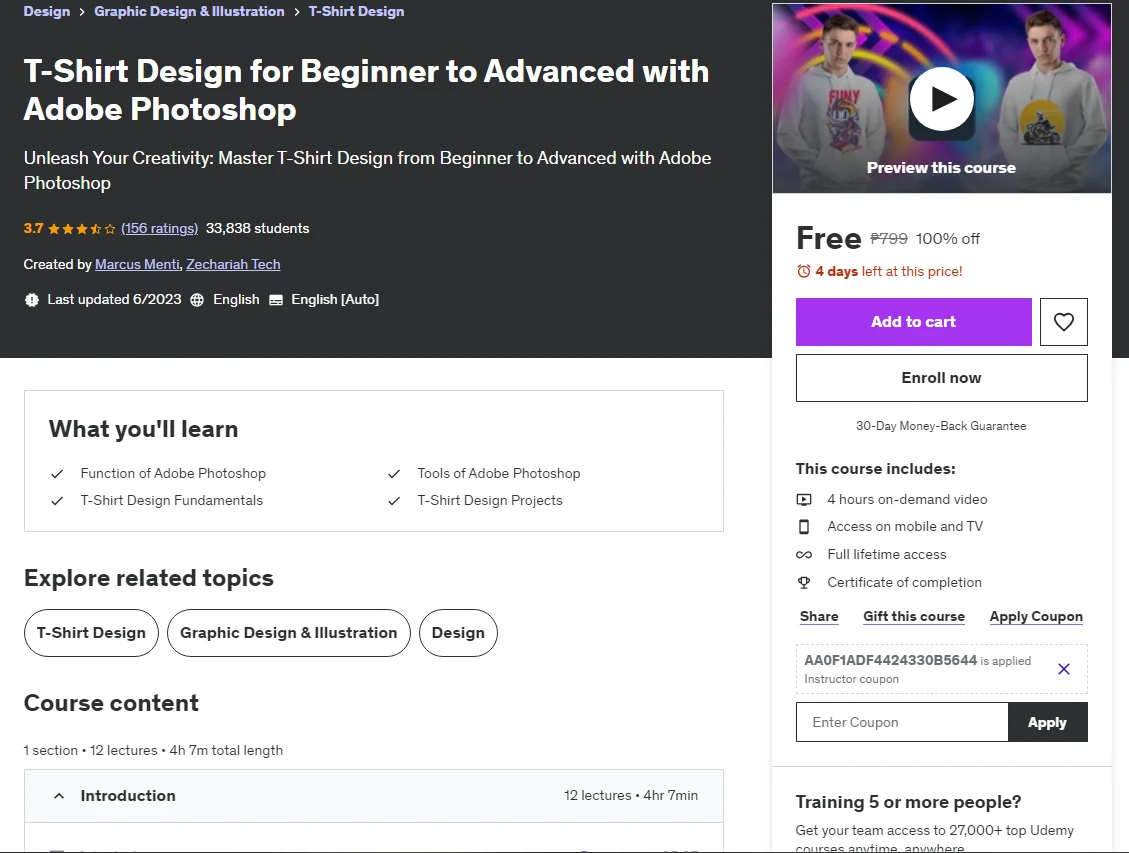This screenshot has width=1129, height=853.
Task: Remove applied coupon with X icon
Action: [x=1063, y=669]
